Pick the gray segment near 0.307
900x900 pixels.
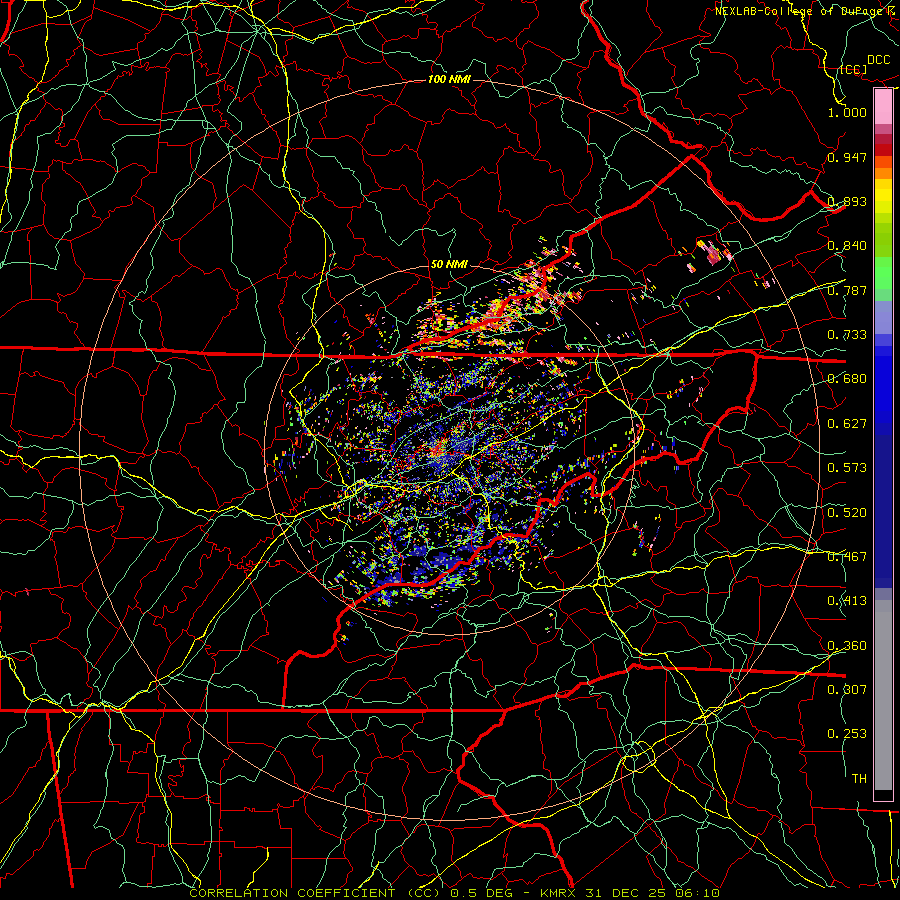coord(883,695)
